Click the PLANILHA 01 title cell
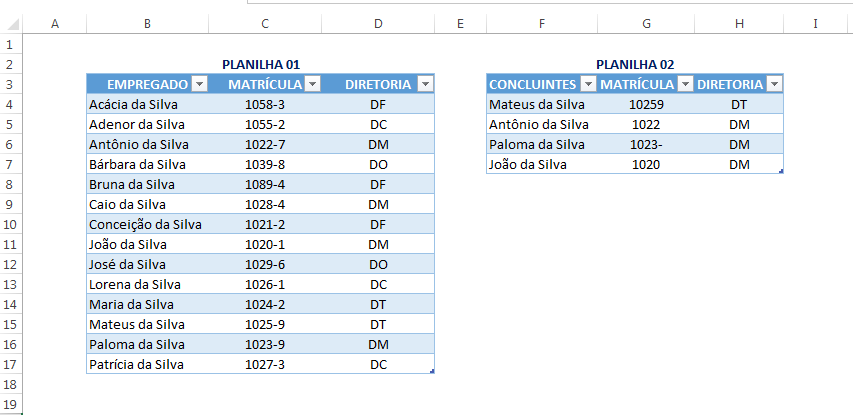Screen dimensions: 853x415 (261, 65)
